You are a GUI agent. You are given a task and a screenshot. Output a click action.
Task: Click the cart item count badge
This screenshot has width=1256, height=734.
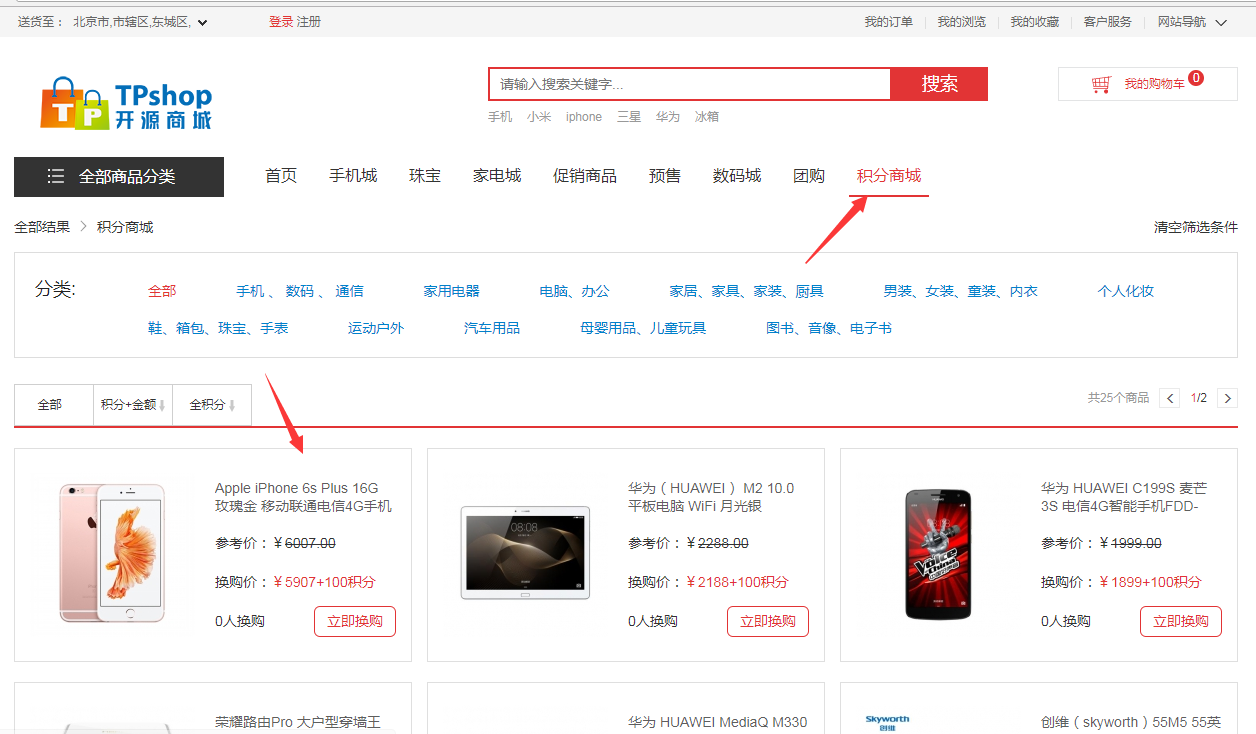tap(1196, 78)
